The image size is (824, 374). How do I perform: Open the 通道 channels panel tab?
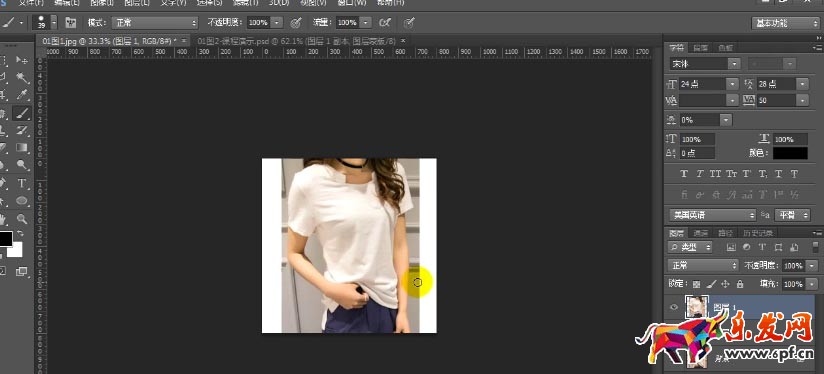701,233
